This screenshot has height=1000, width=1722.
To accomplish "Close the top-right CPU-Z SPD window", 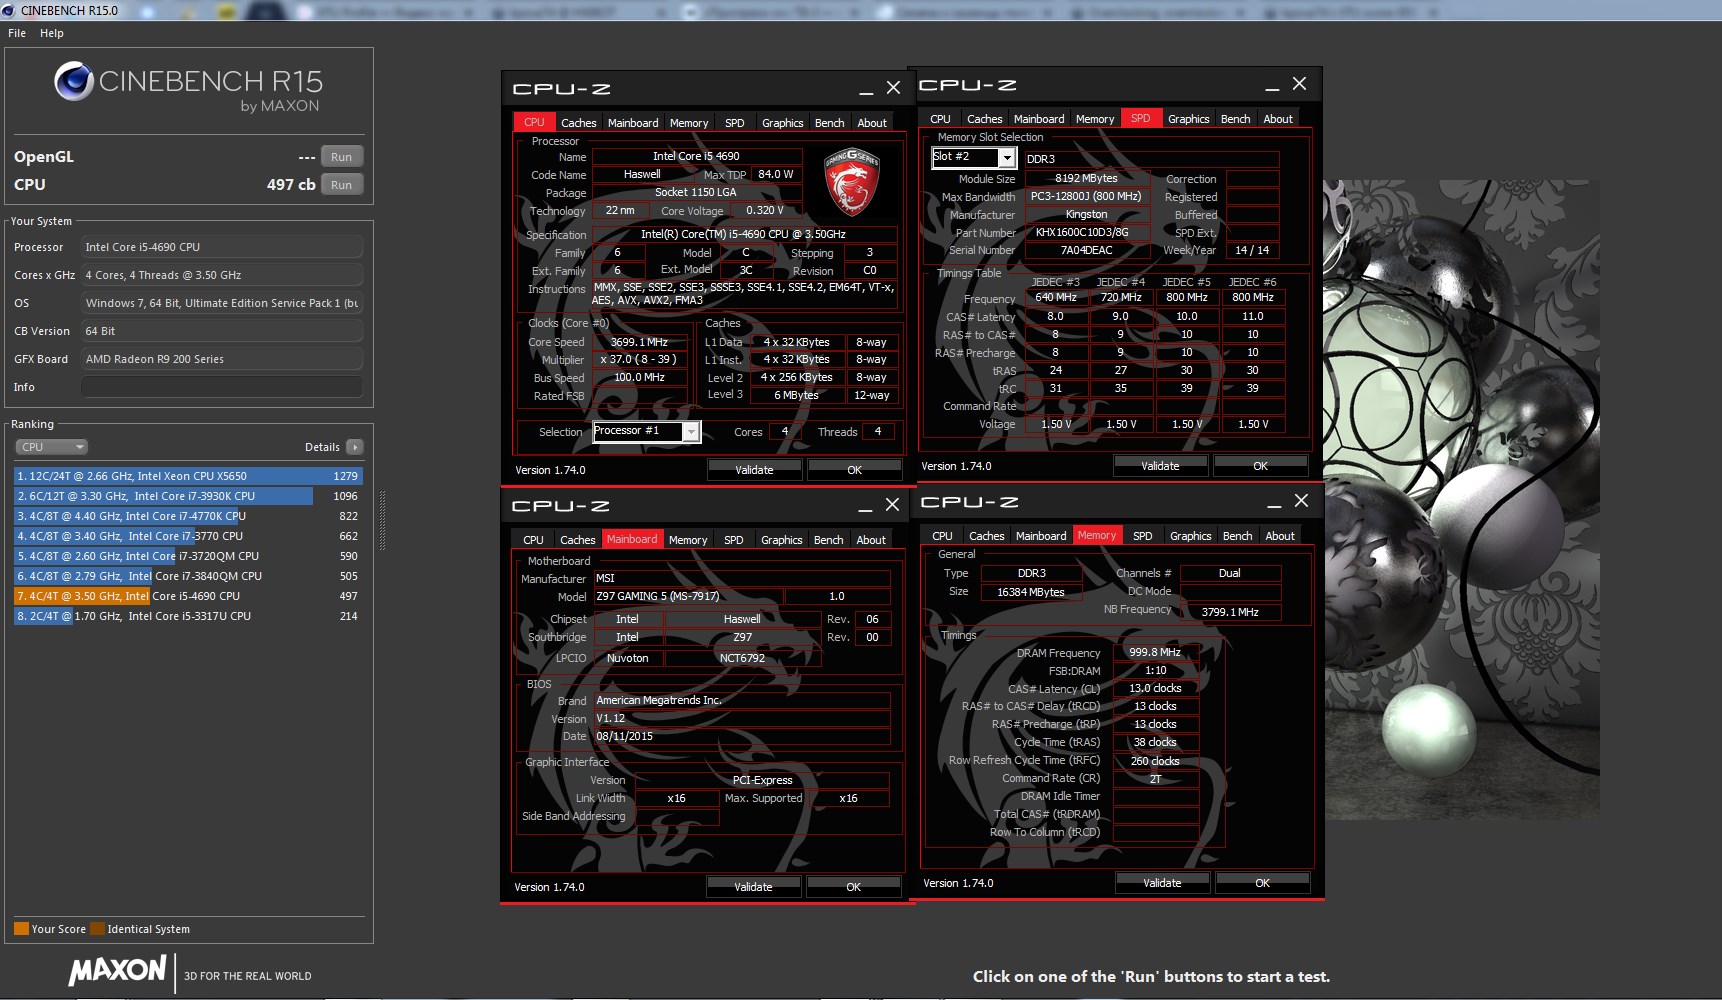I will [x=1299, y=84].
